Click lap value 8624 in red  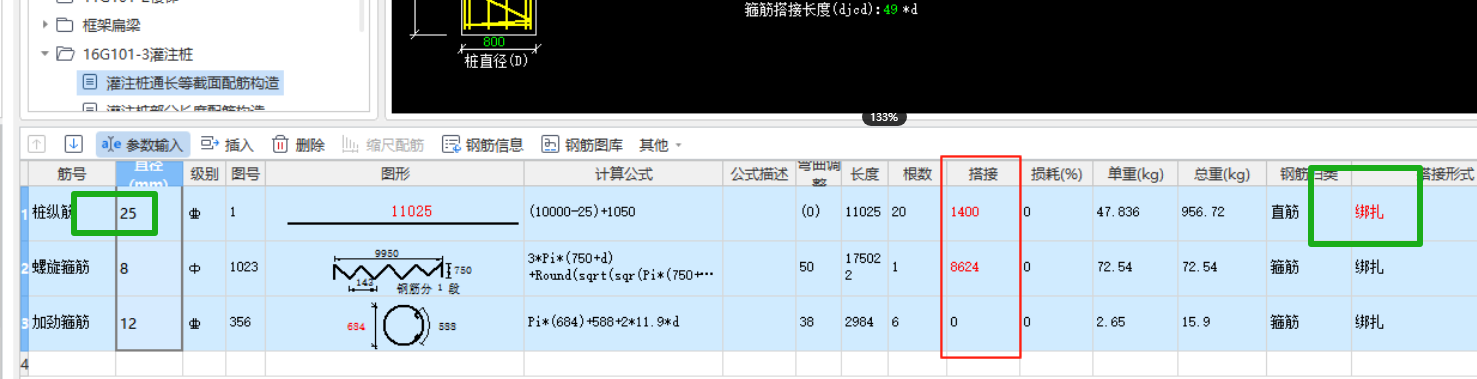(964, 268)
